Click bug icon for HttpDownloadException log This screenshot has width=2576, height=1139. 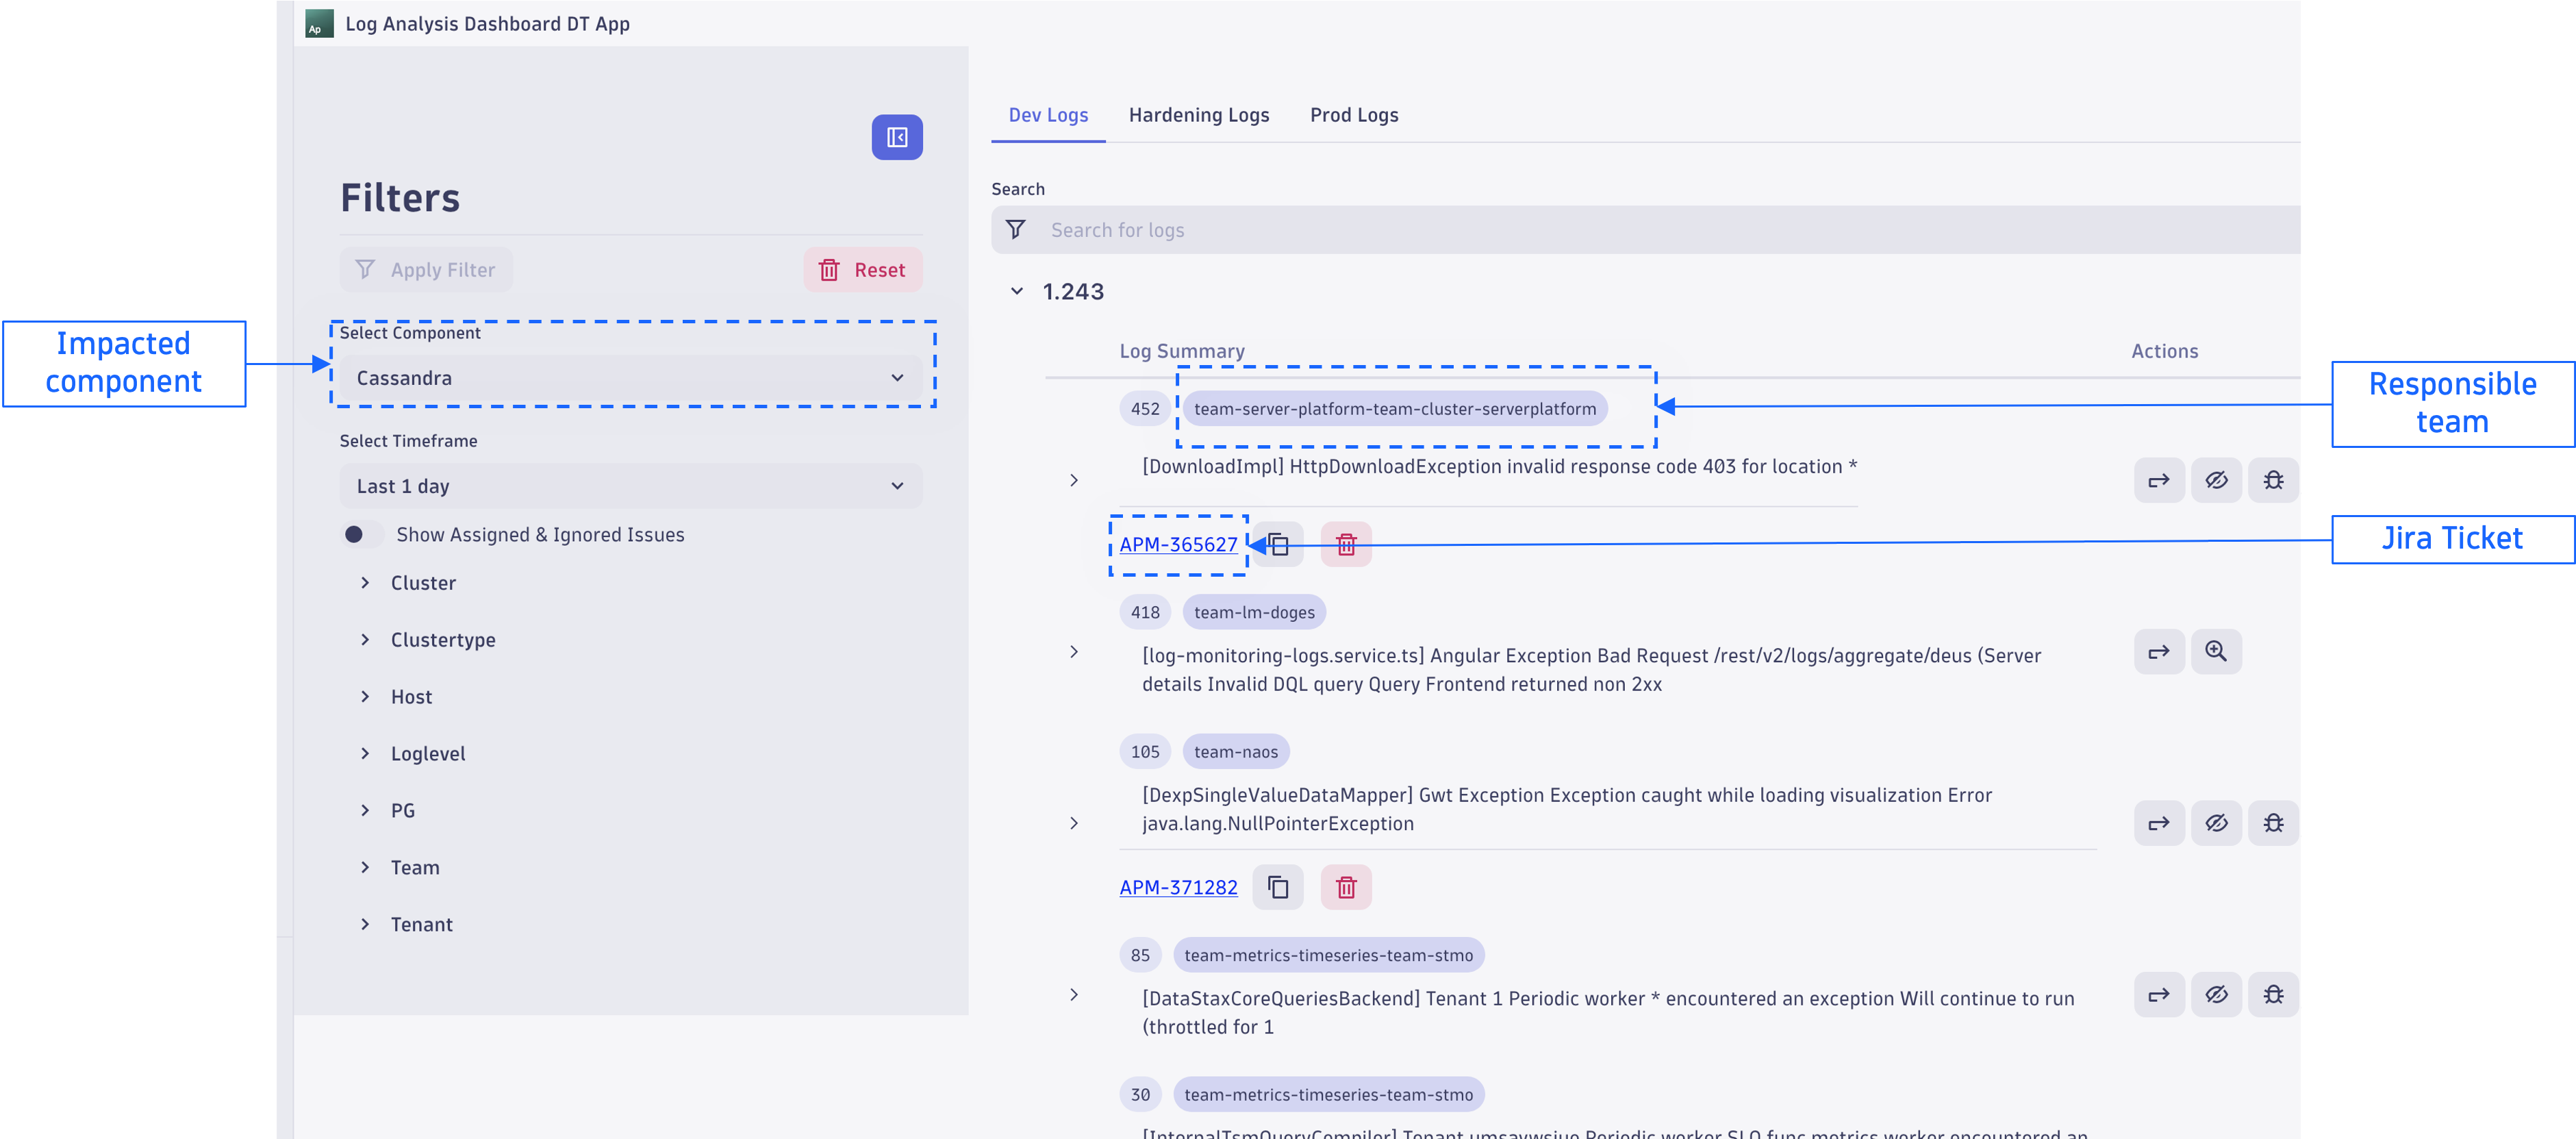(x=2273, y=480)
